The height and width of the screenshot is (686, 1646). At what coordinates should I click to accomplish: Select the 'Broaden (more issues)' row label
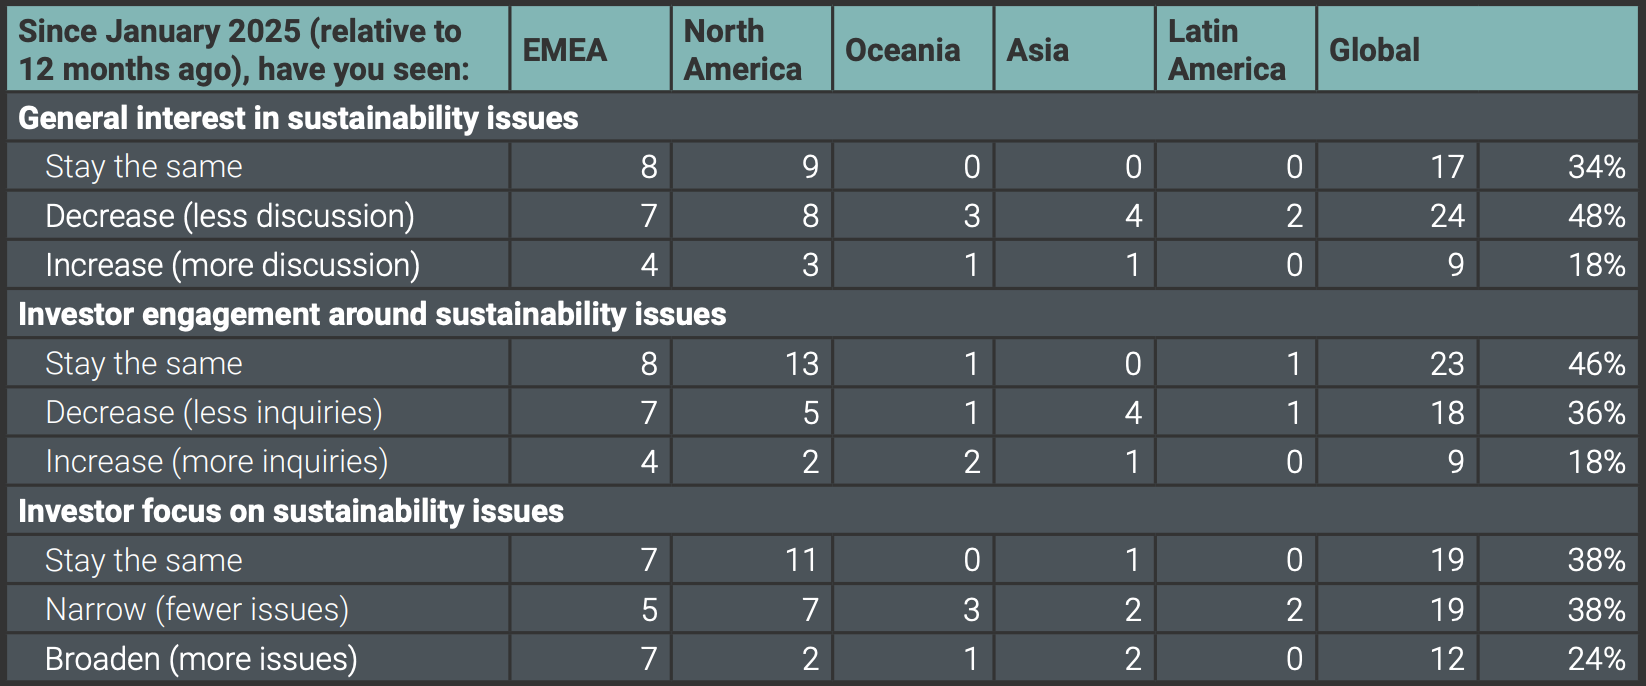pos(201,659)
